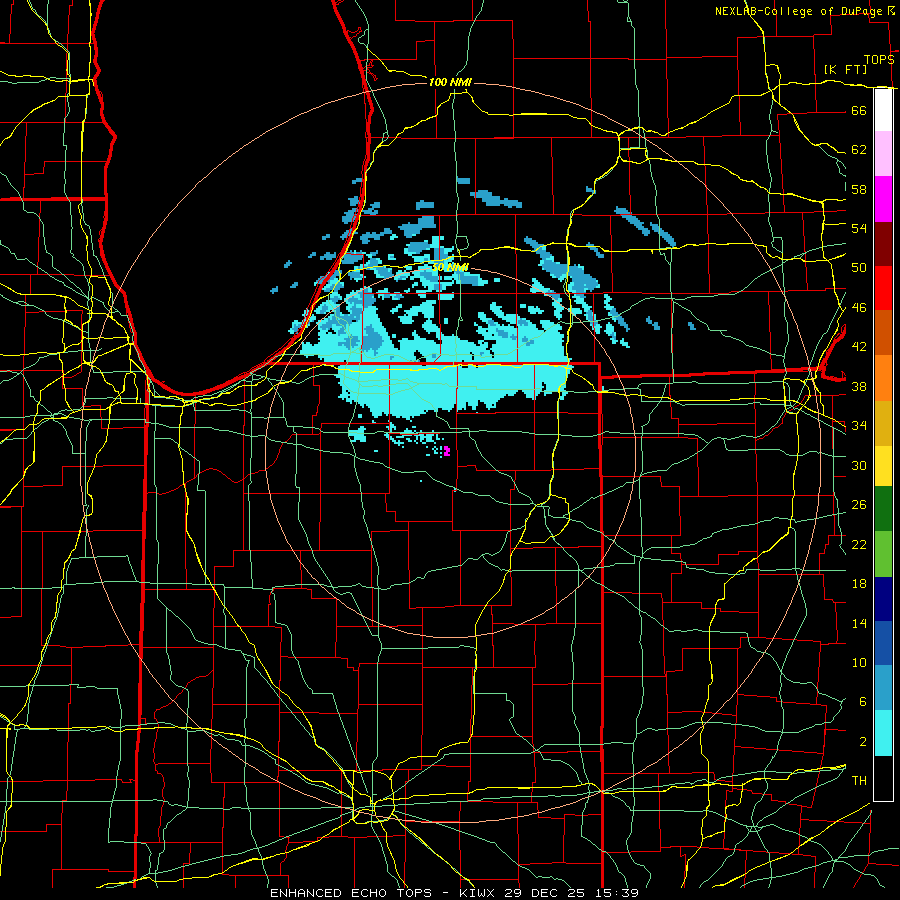This screenshot has width=900, height=900.
Task: Click the dark red legend swatch
Action: pos(883,243)
